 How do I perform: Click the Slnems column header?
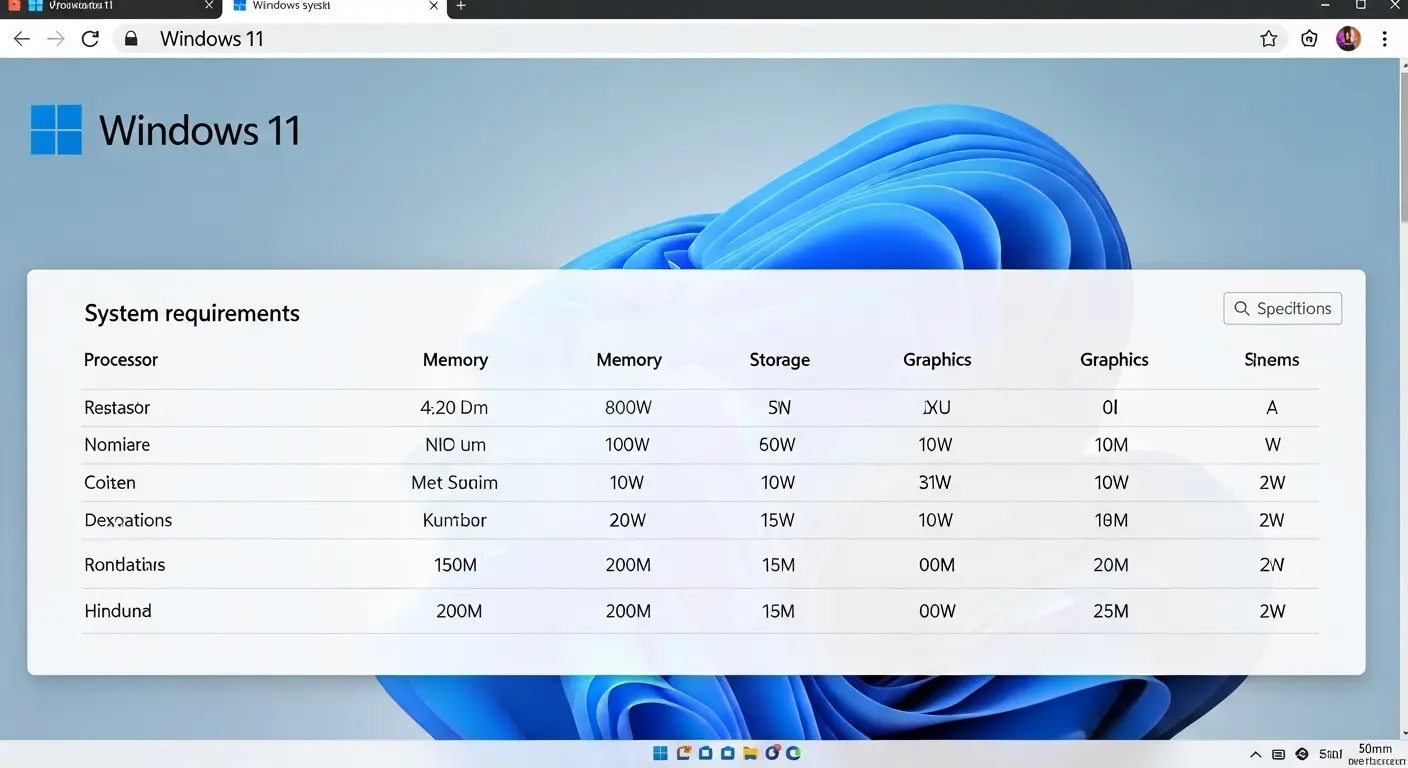(1272, 360)
